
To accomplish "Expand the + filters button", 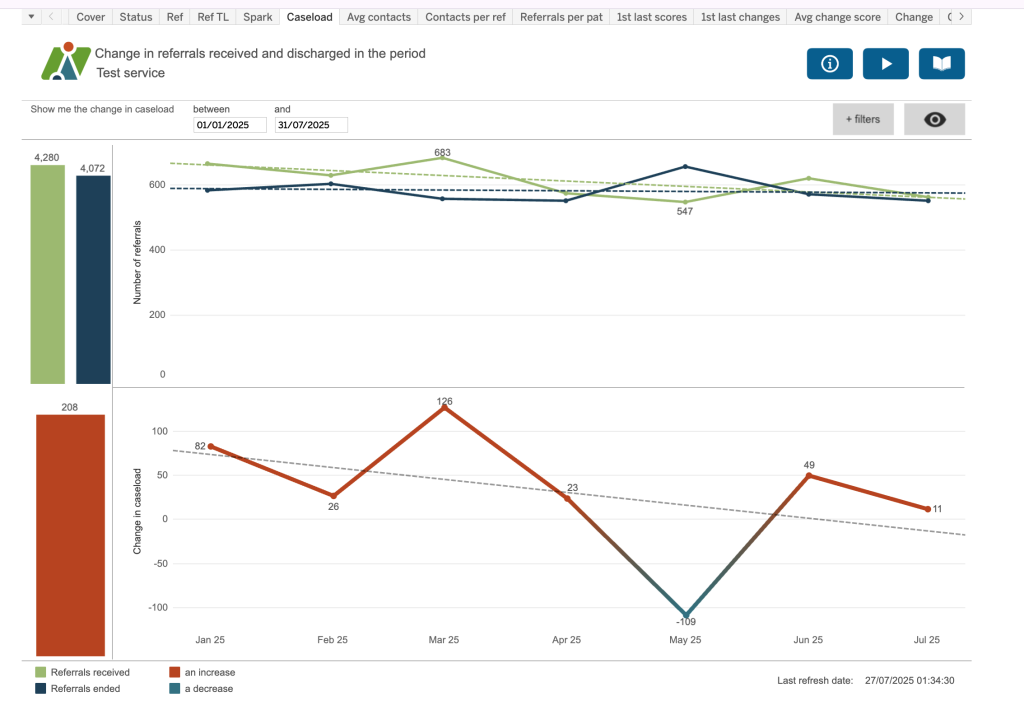I will tap(863, 119).
